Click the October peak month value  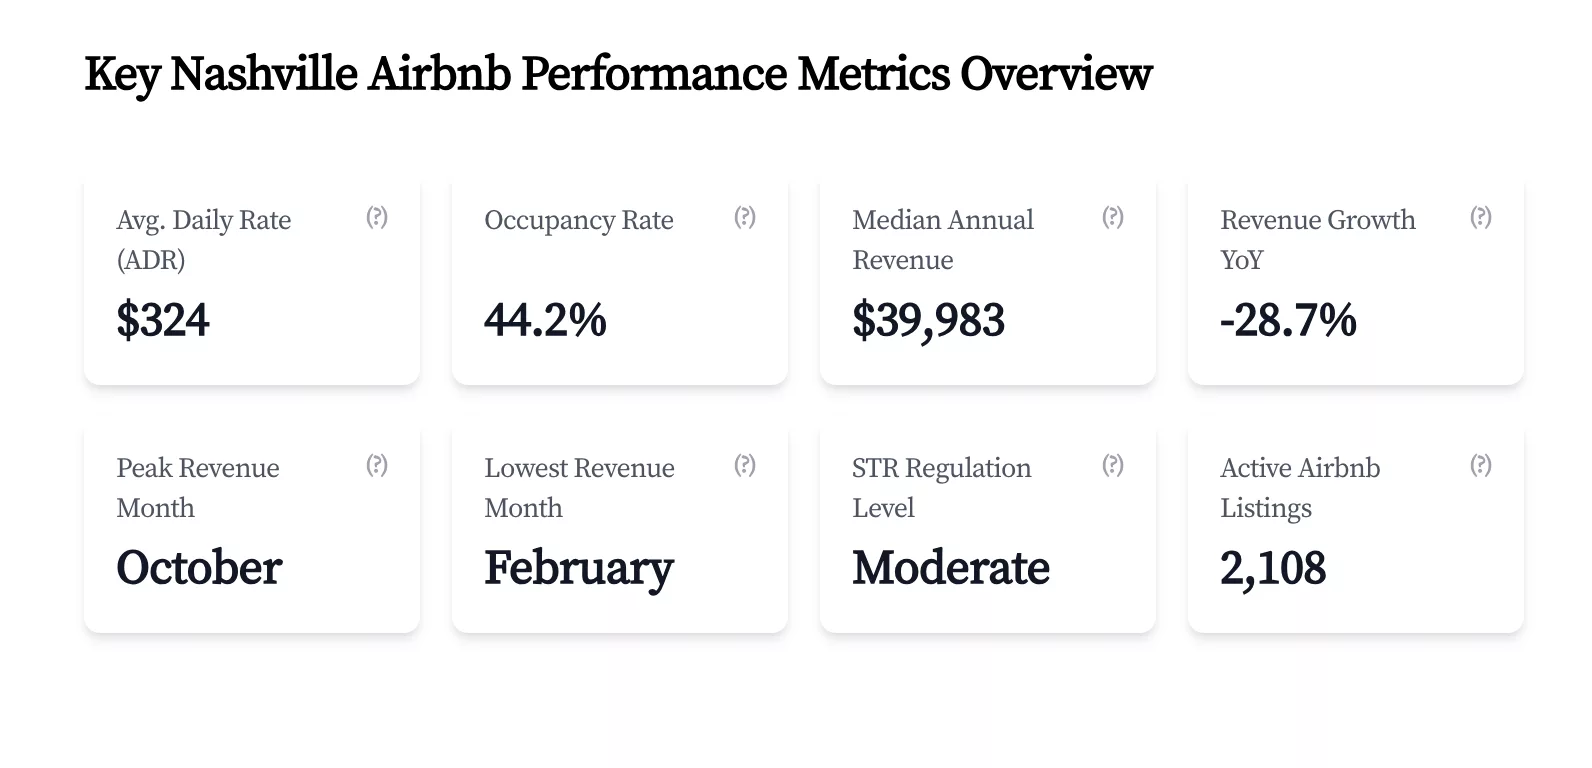198,567
